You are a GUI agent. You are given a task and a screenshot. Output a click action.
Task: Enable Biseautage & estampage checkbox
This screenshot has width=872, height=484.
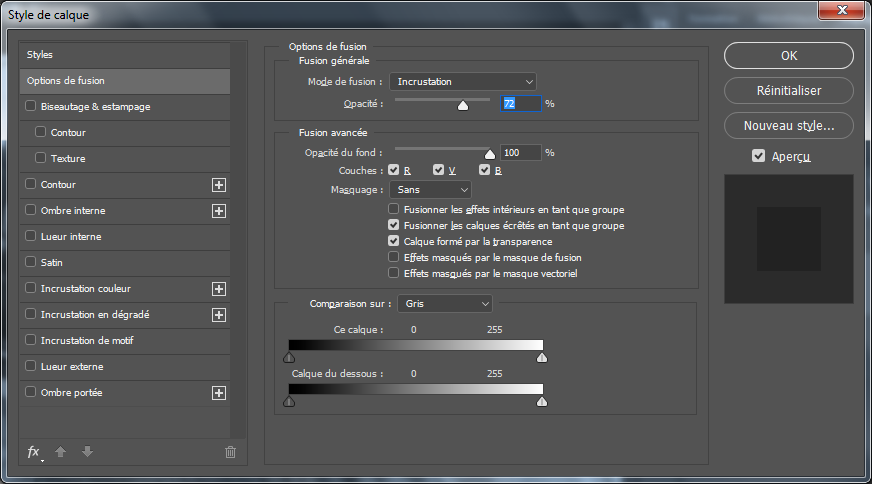(x=31, y=106)
